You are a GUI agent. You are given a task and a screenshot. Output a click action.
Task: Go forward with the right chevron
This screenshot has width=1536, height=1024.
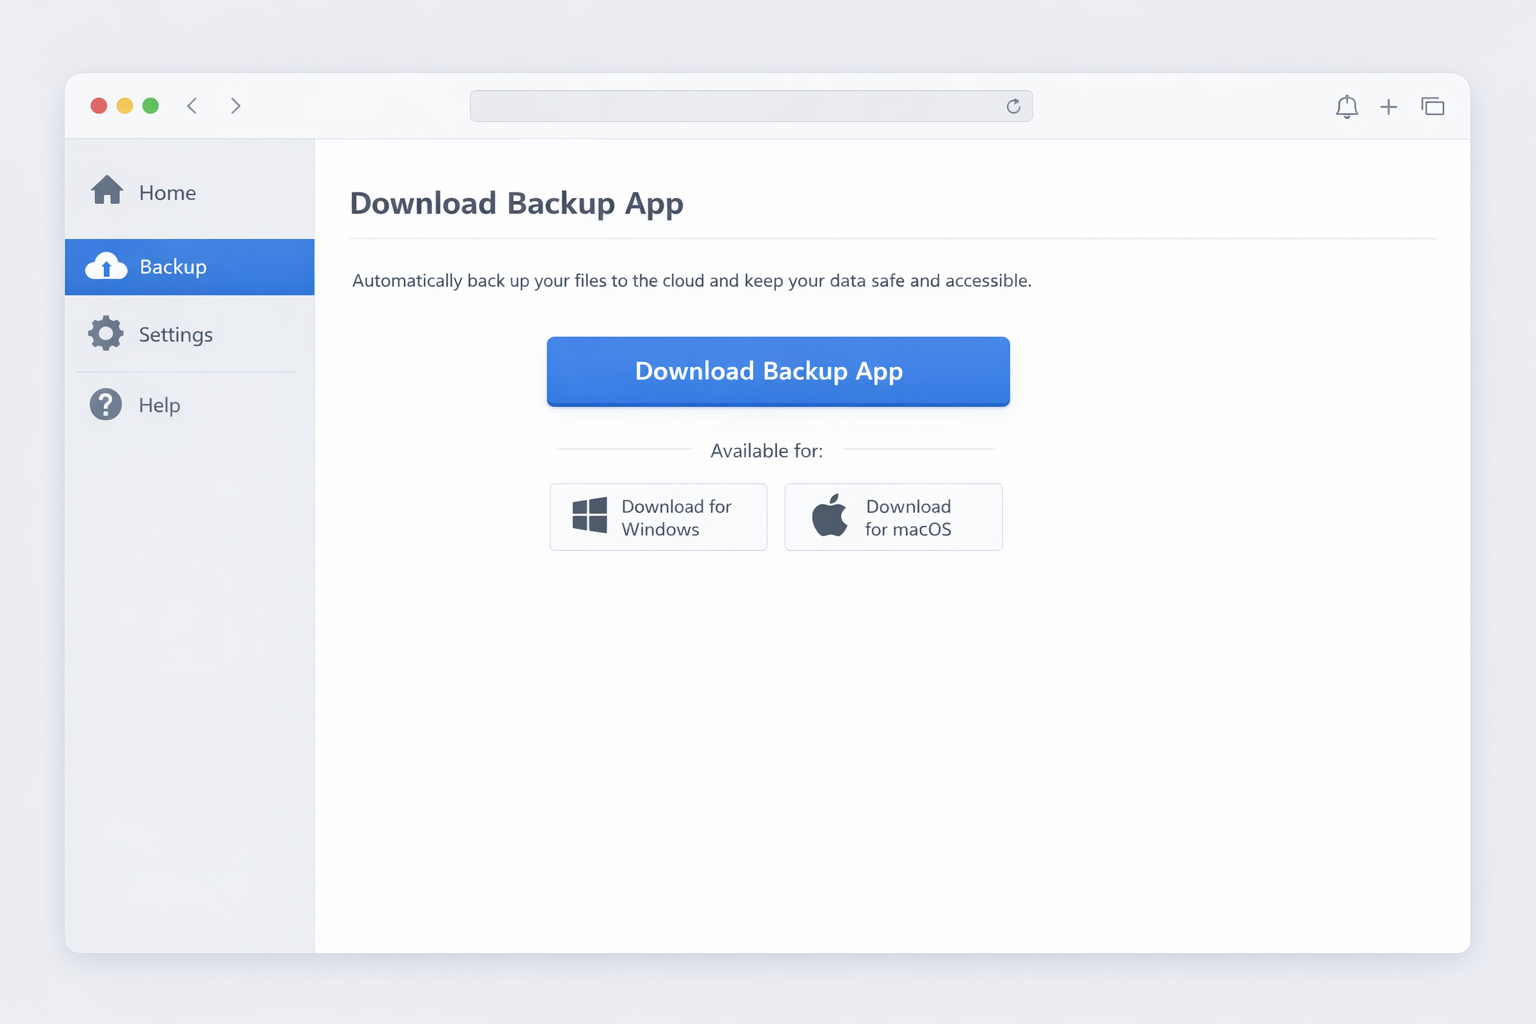click(x=236, y=106)
